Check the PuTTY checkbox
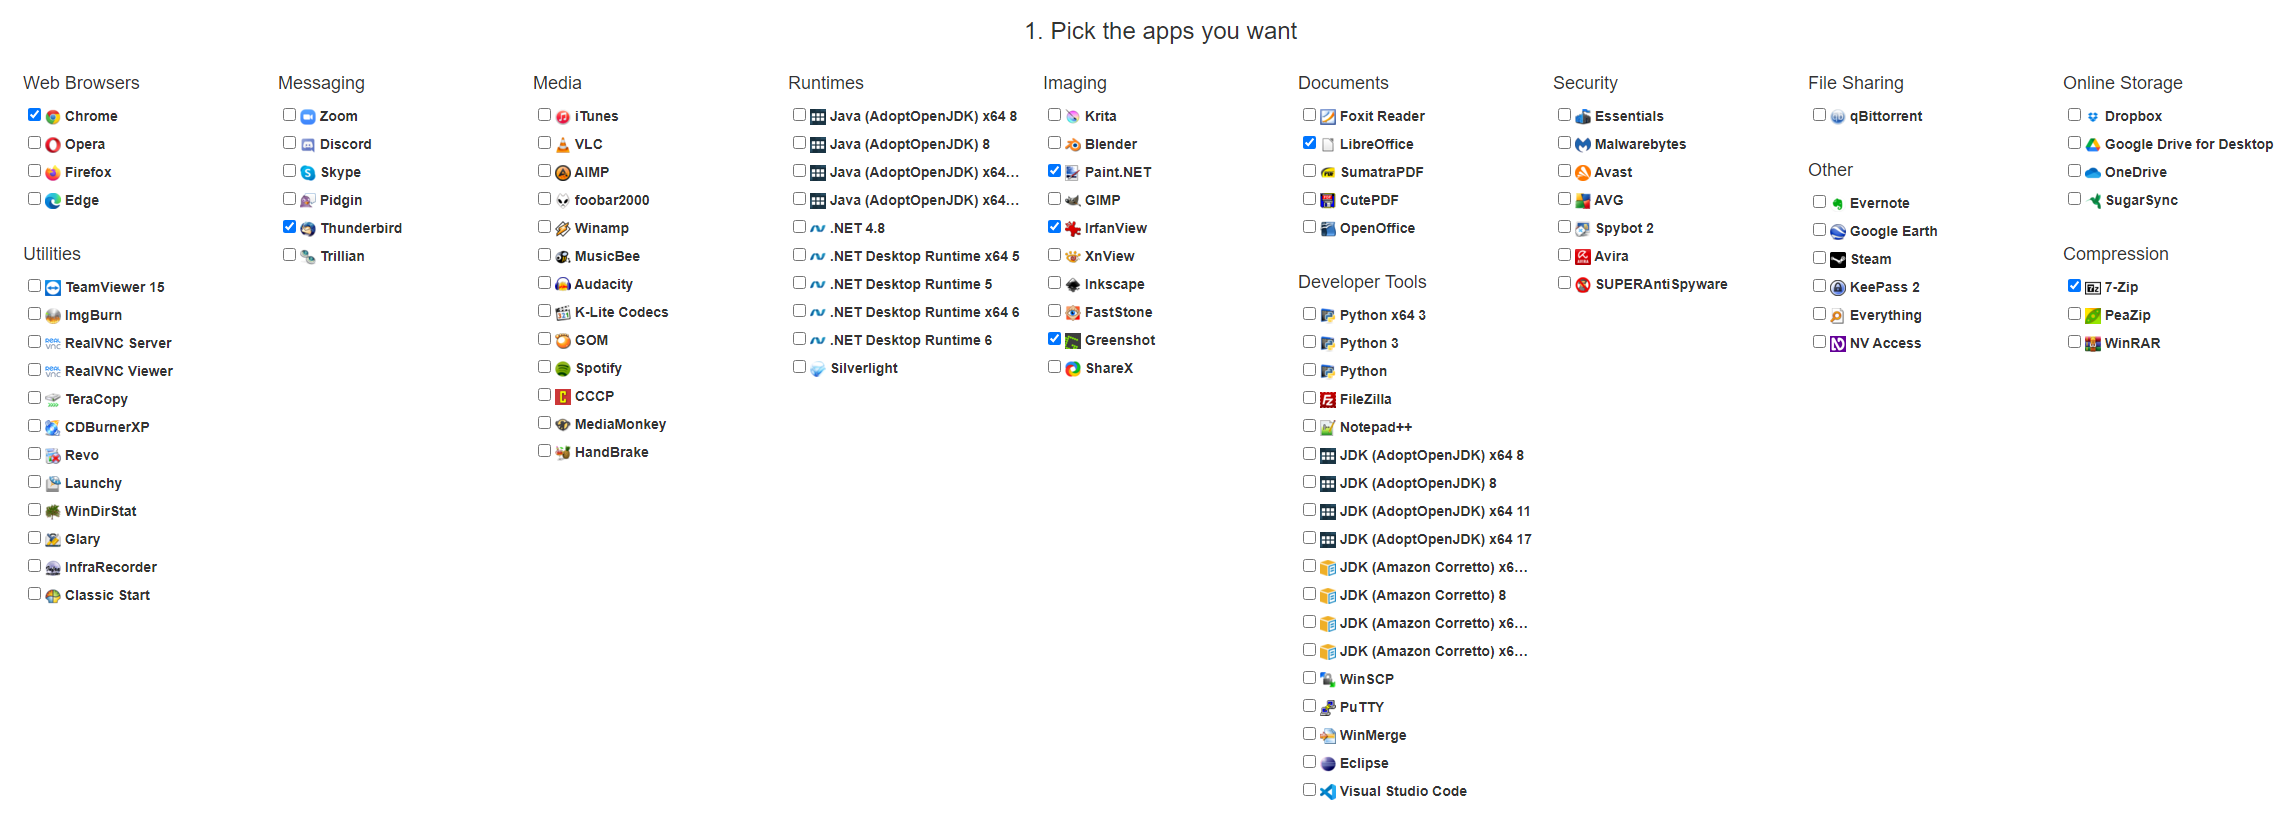 tap(1310, 706)
